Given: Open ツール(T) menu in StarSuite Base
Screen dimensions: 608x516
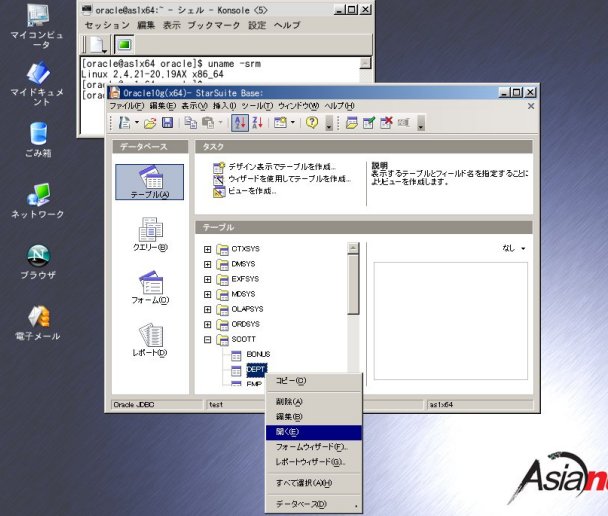Looking at the screenshot, I should click(257, 106).
